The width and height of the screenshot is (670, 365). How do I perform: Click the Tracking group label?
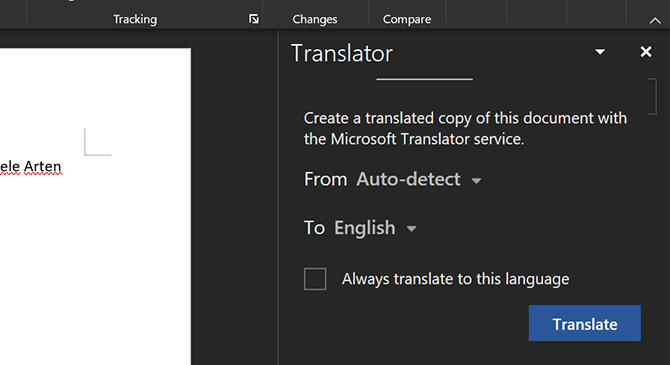coord(135,19)
